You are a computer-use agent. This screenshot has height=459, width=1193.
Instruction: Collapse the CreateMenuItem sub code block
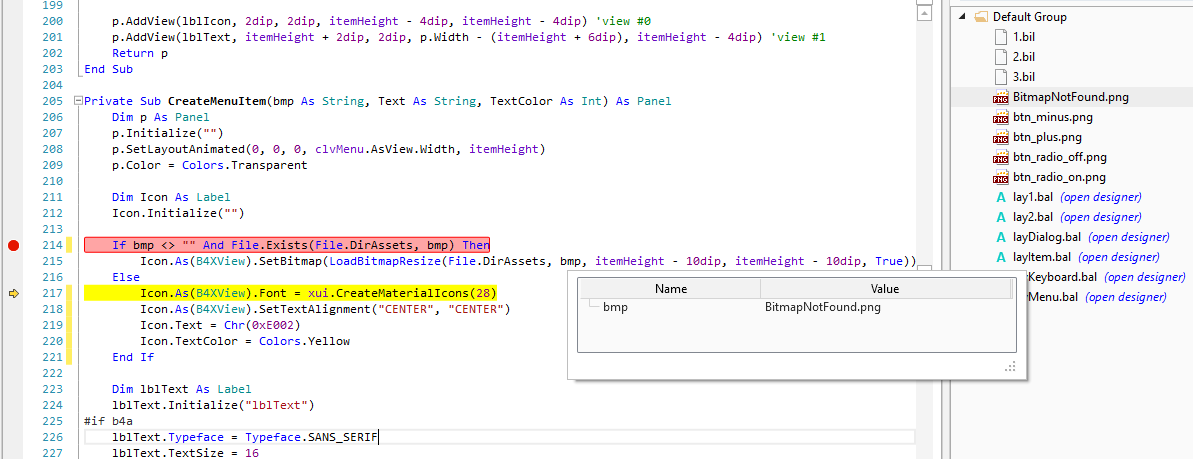[x=78, y=101]
